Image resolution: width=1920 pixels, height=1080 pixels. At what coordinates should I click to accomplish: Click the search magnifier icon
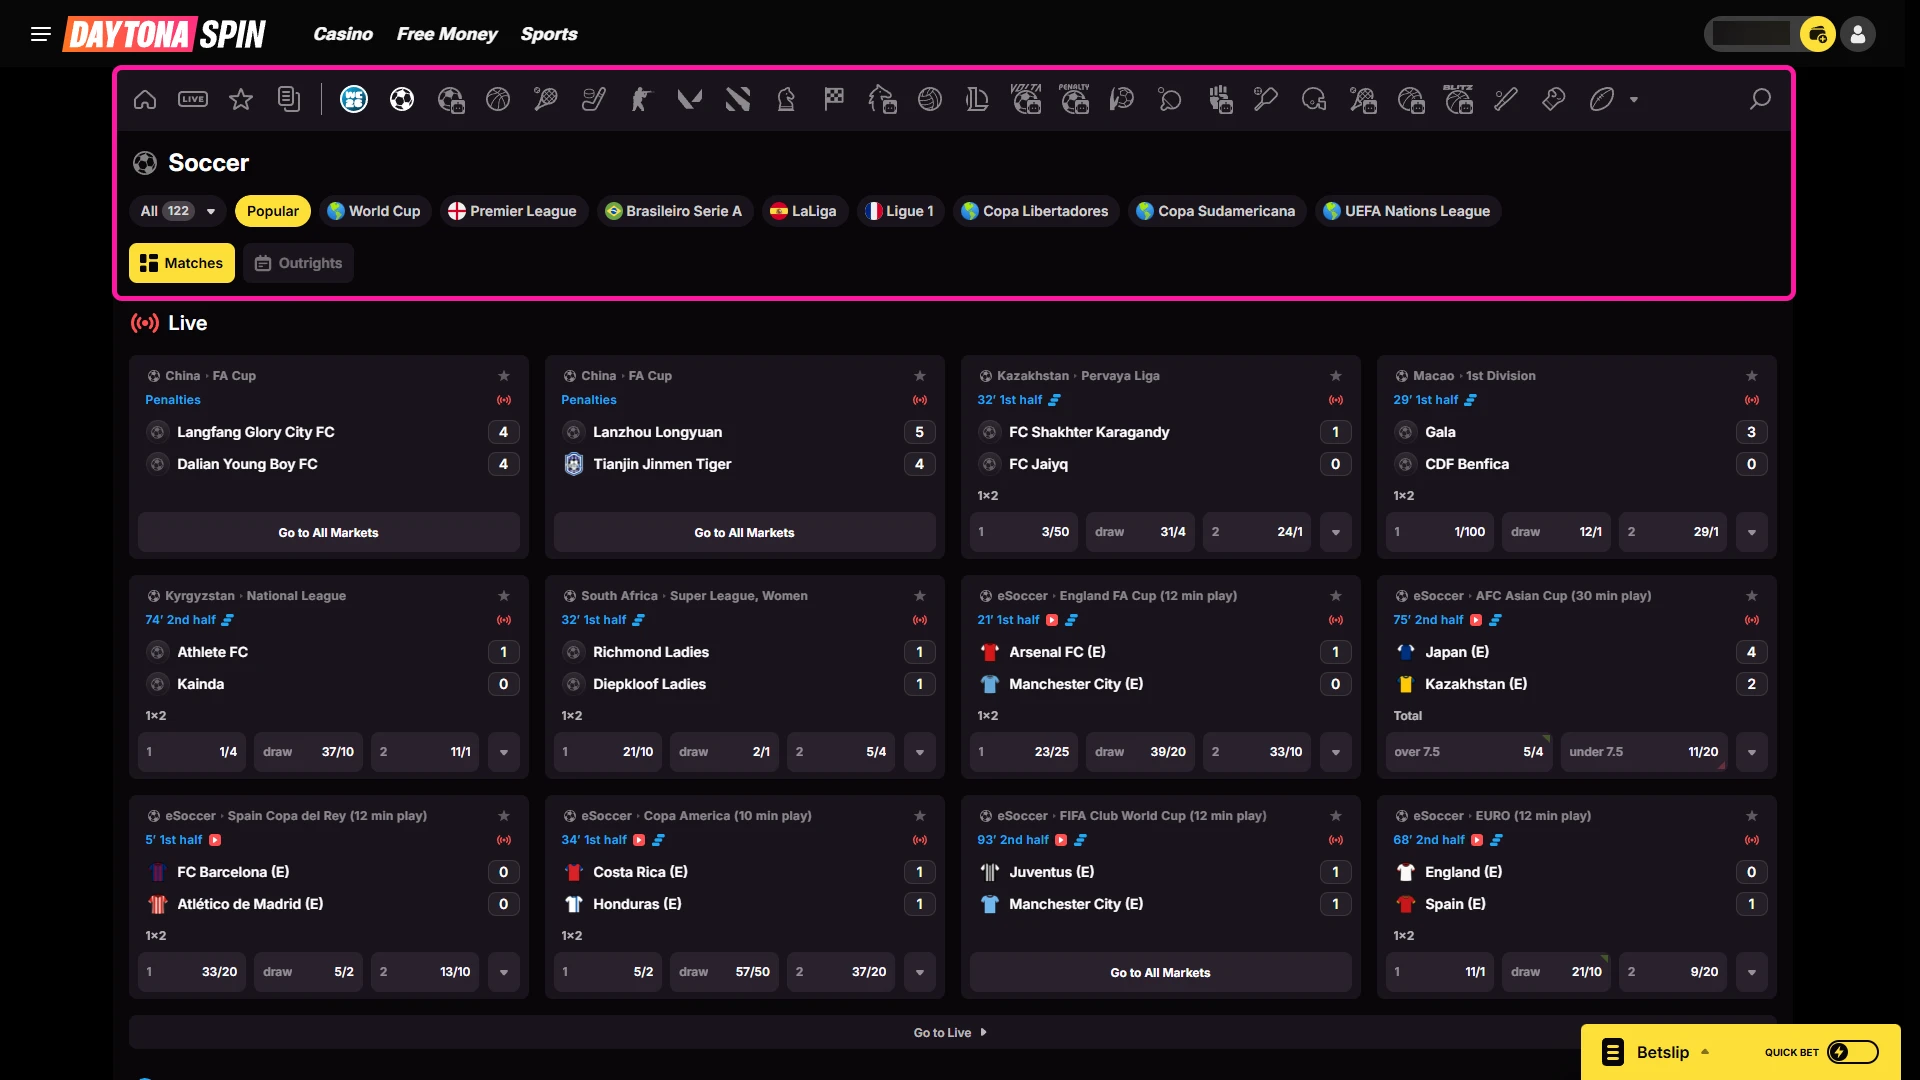[1760, 99]
